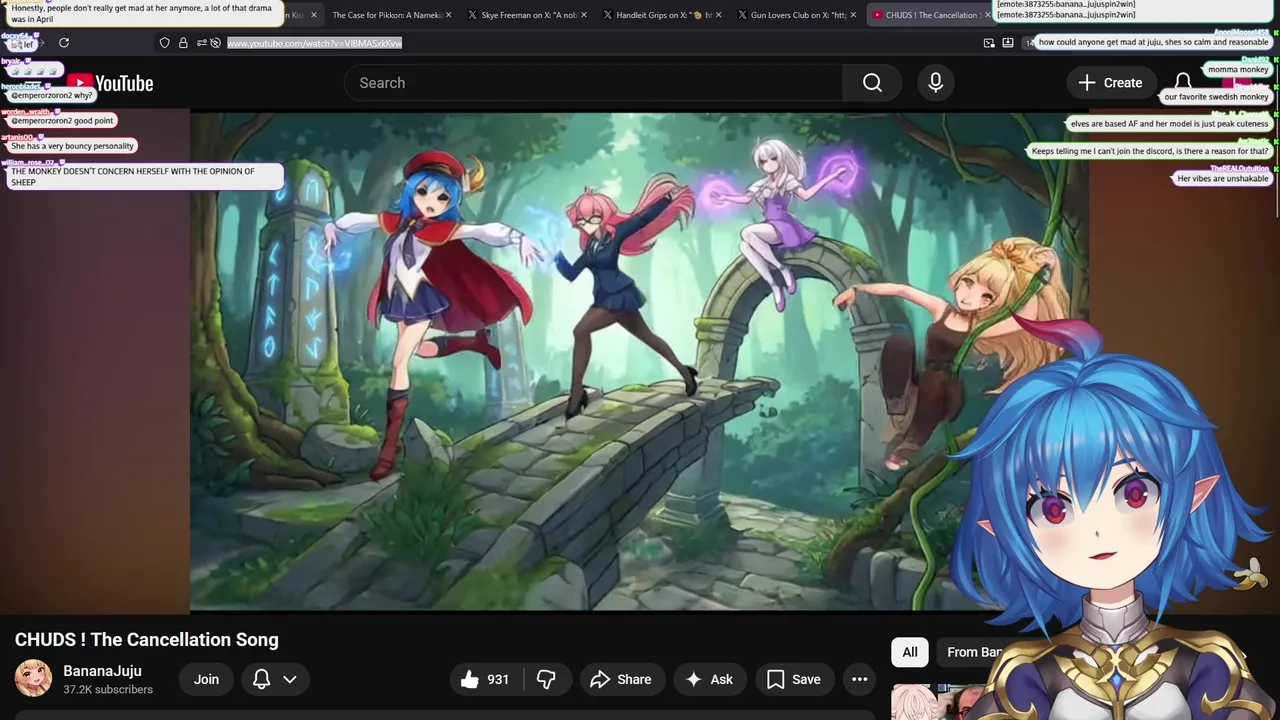This screenshot has width=1280, height=720.
Task: Close the Gun Lovers Club tab
Action: [853, 15]
